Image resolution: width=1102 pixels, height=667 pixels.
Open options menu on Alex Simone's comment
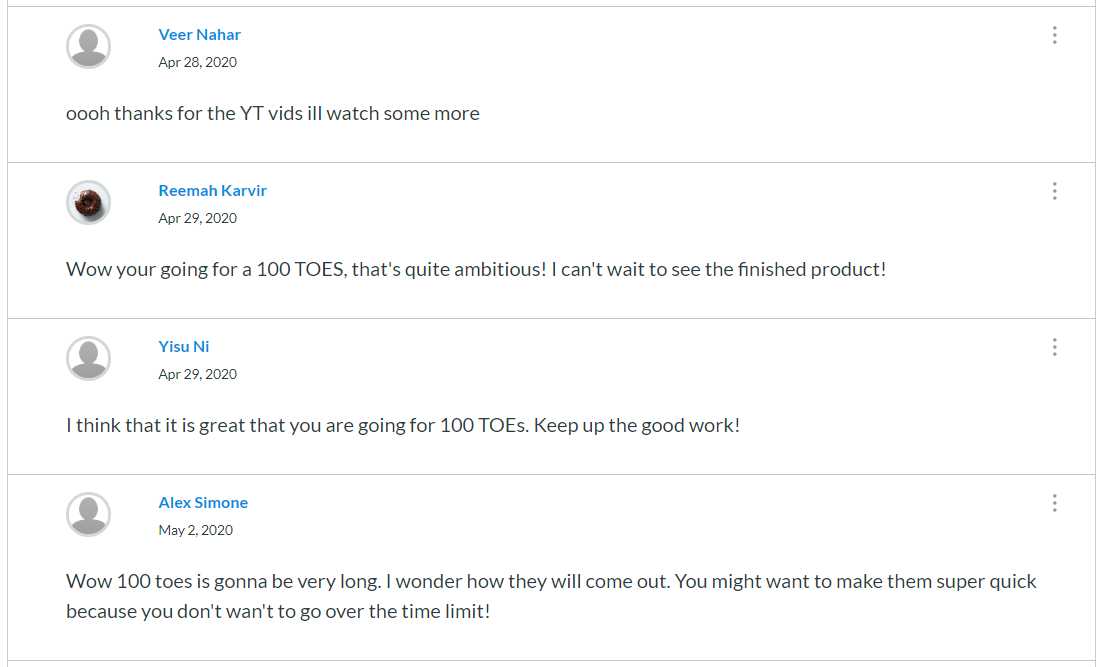[x=1054, y=503]
